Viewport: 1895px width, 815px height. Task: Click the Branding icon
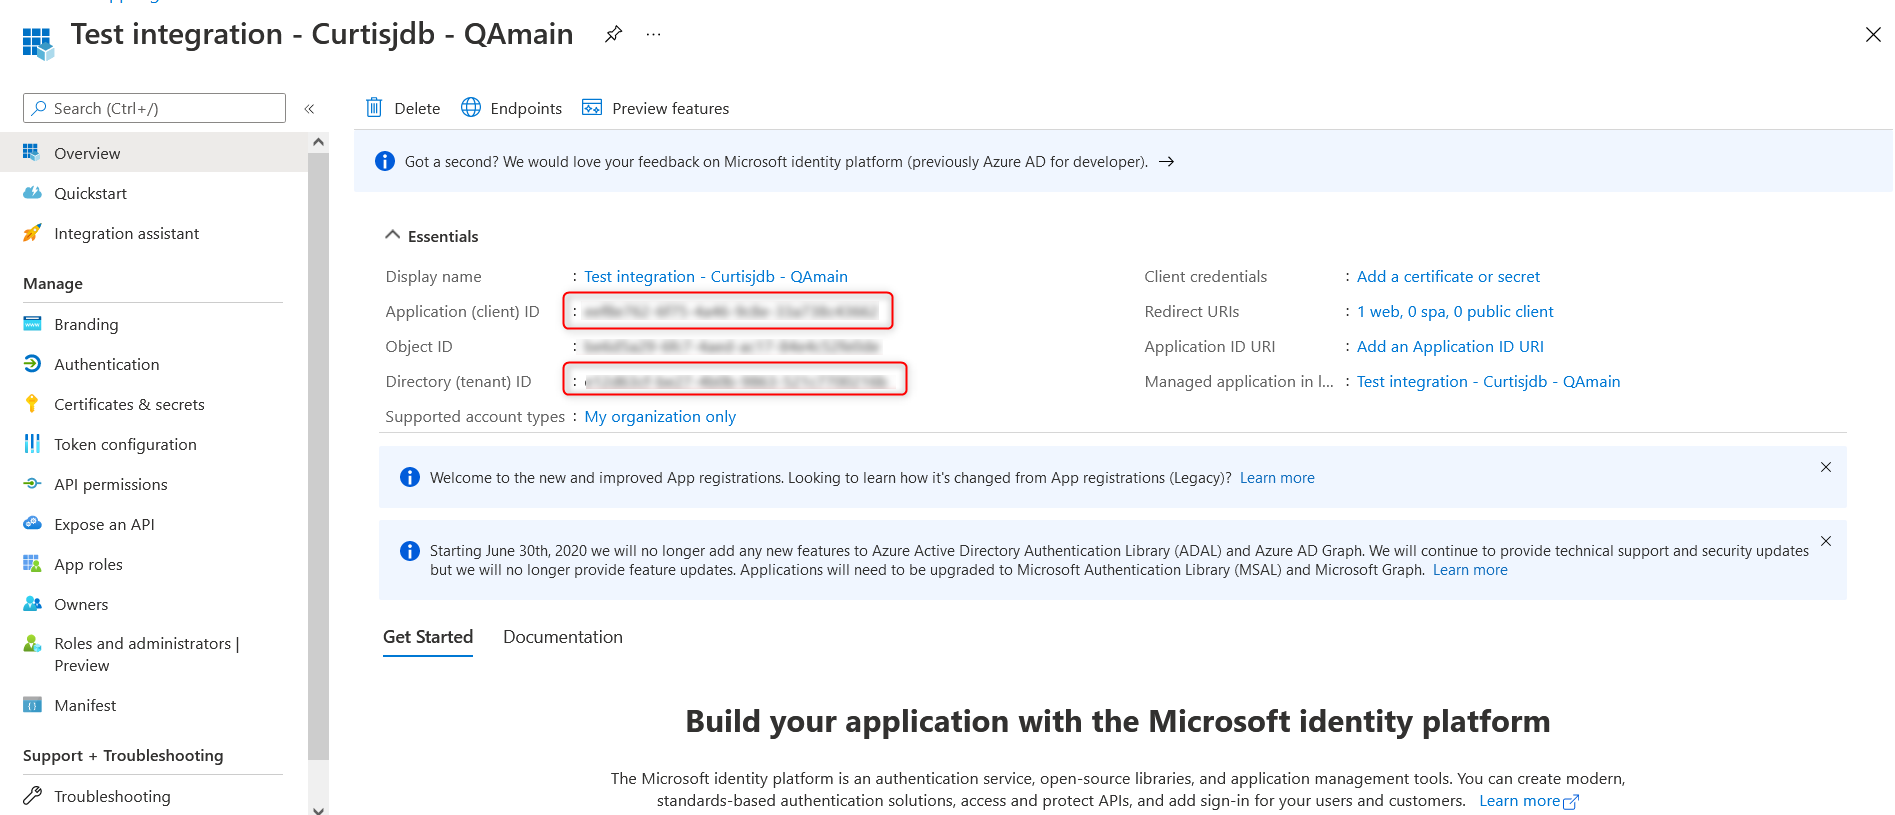tap(32, 323)
